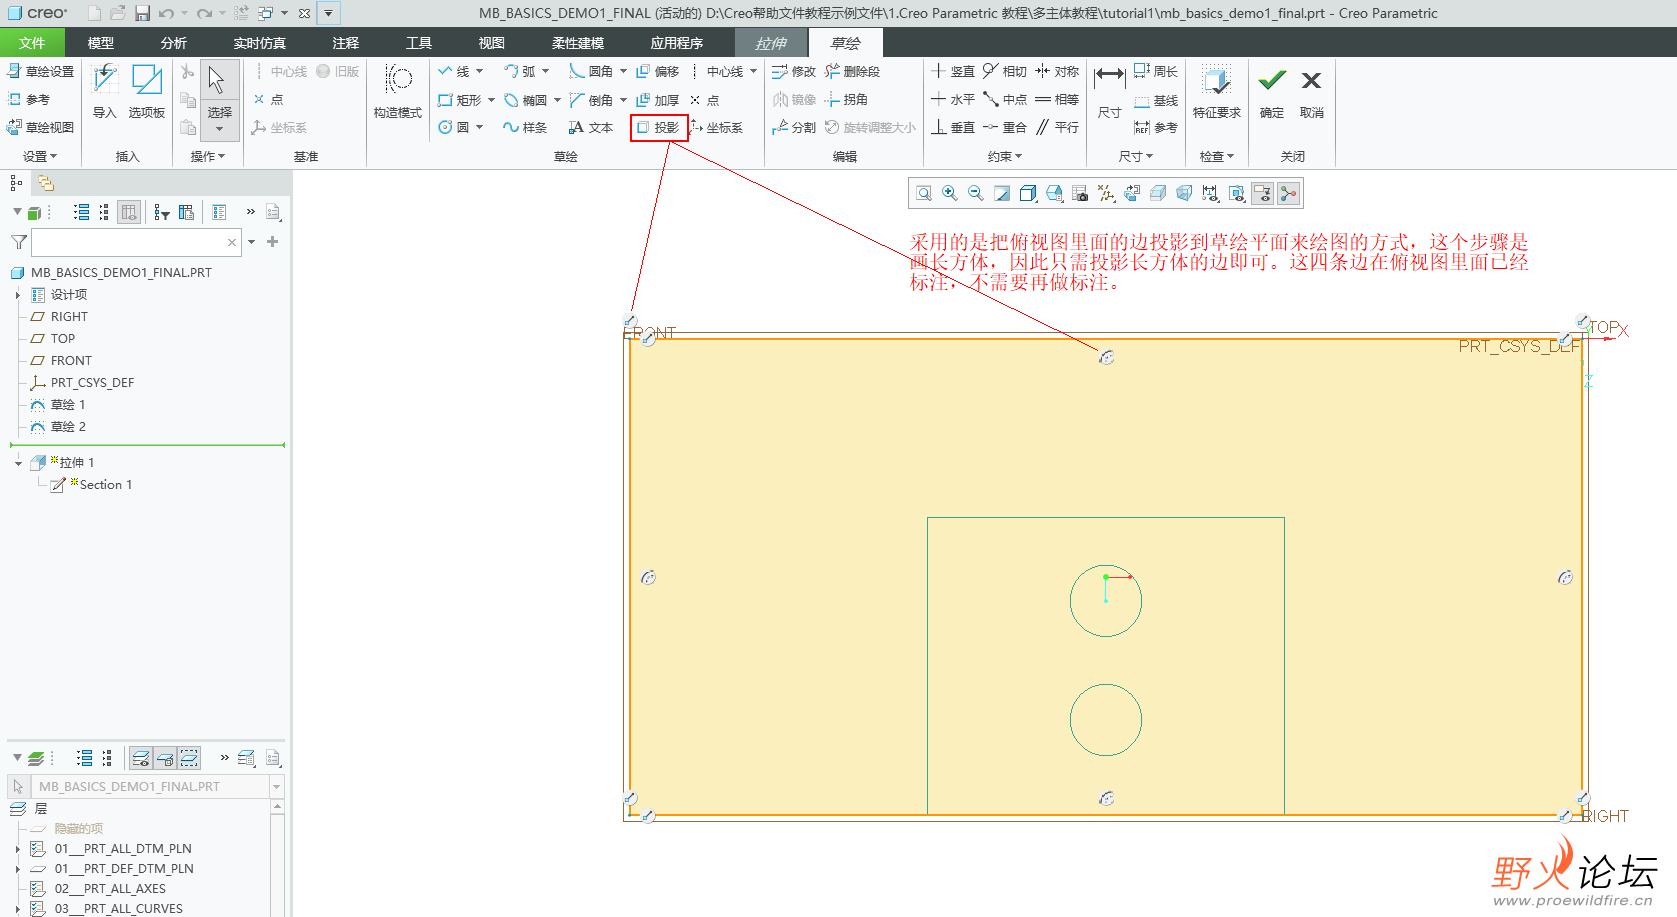
Task: Switch to the 拉伸 ribbon tab
Action: pyautogui.click(x=771, y=43)
